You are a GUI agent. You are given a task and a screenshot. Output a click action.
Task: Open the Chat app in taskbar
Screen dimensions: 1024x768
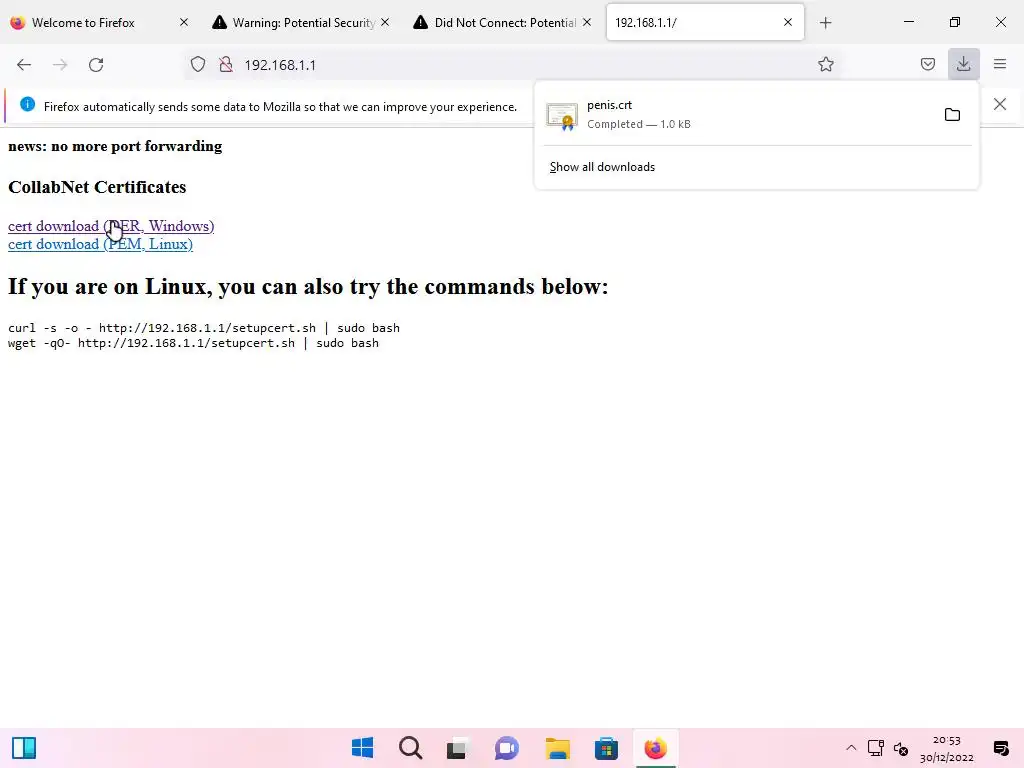tap(507, 748)
